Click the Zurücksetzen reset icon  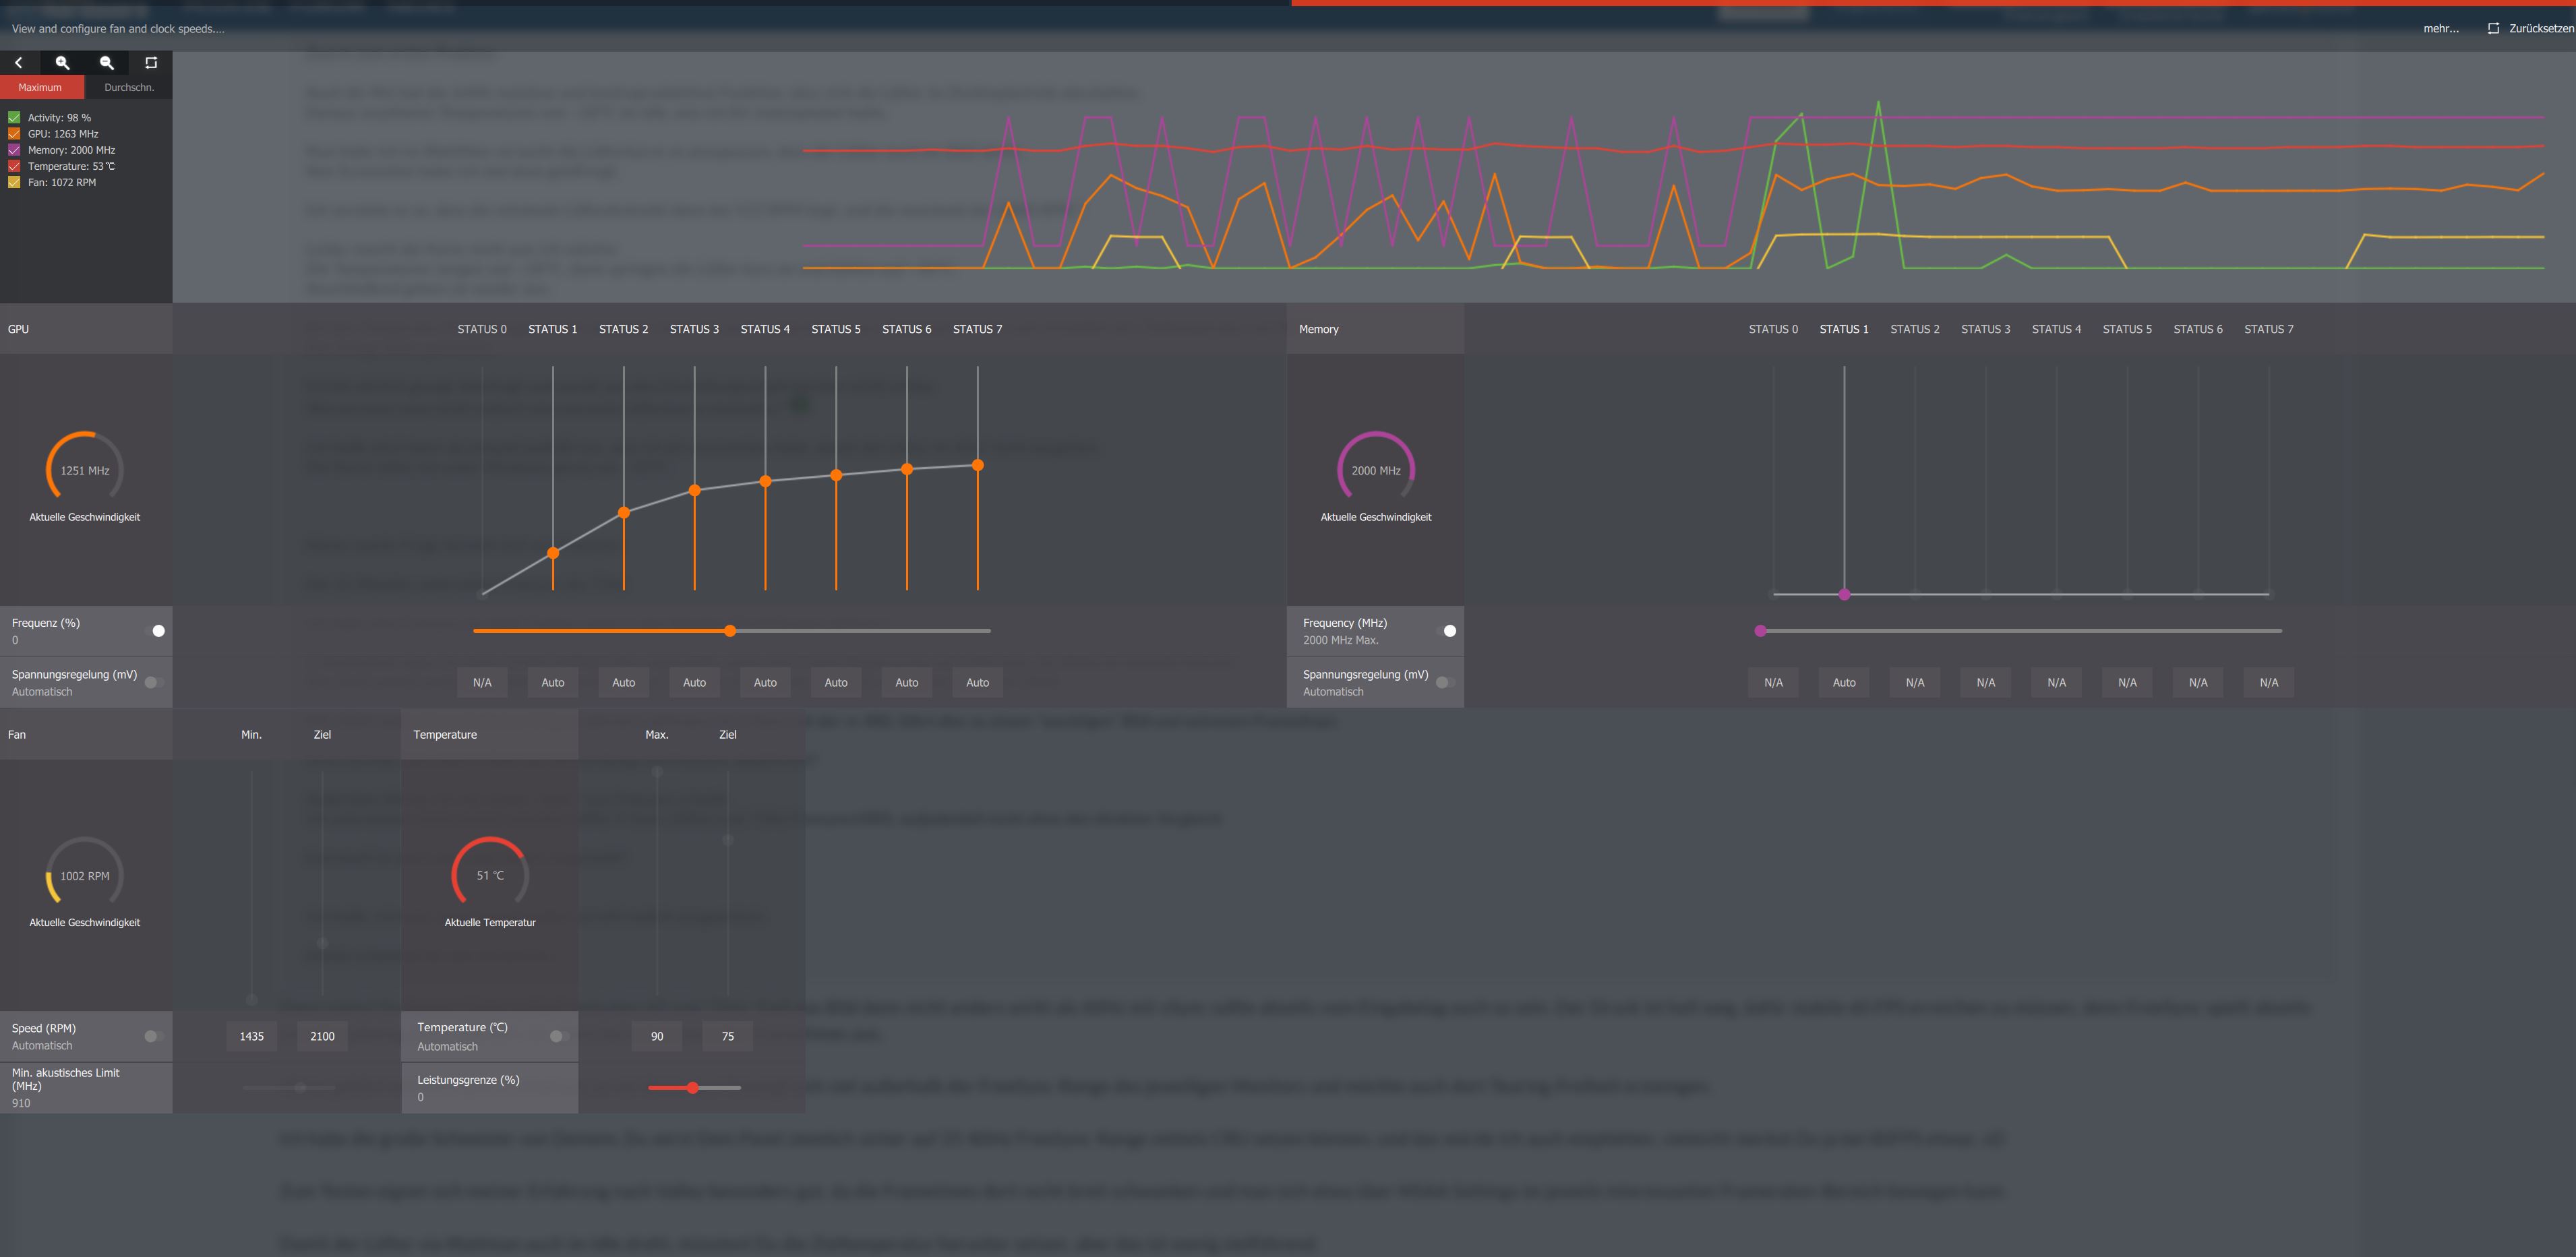2493,28
